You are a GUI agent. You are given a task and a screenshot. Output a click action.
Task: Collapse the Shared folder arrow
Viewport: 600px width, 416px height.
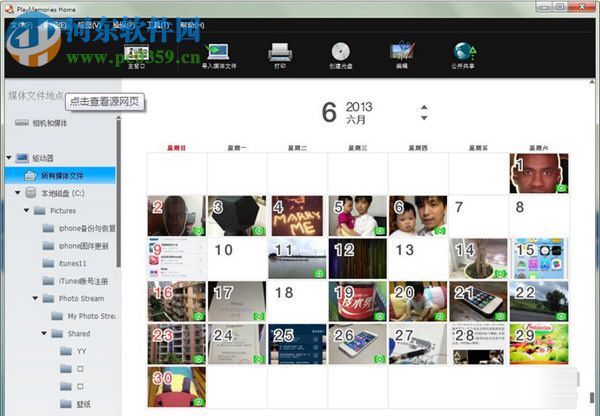pyautogui.click(x=44, y=333)
